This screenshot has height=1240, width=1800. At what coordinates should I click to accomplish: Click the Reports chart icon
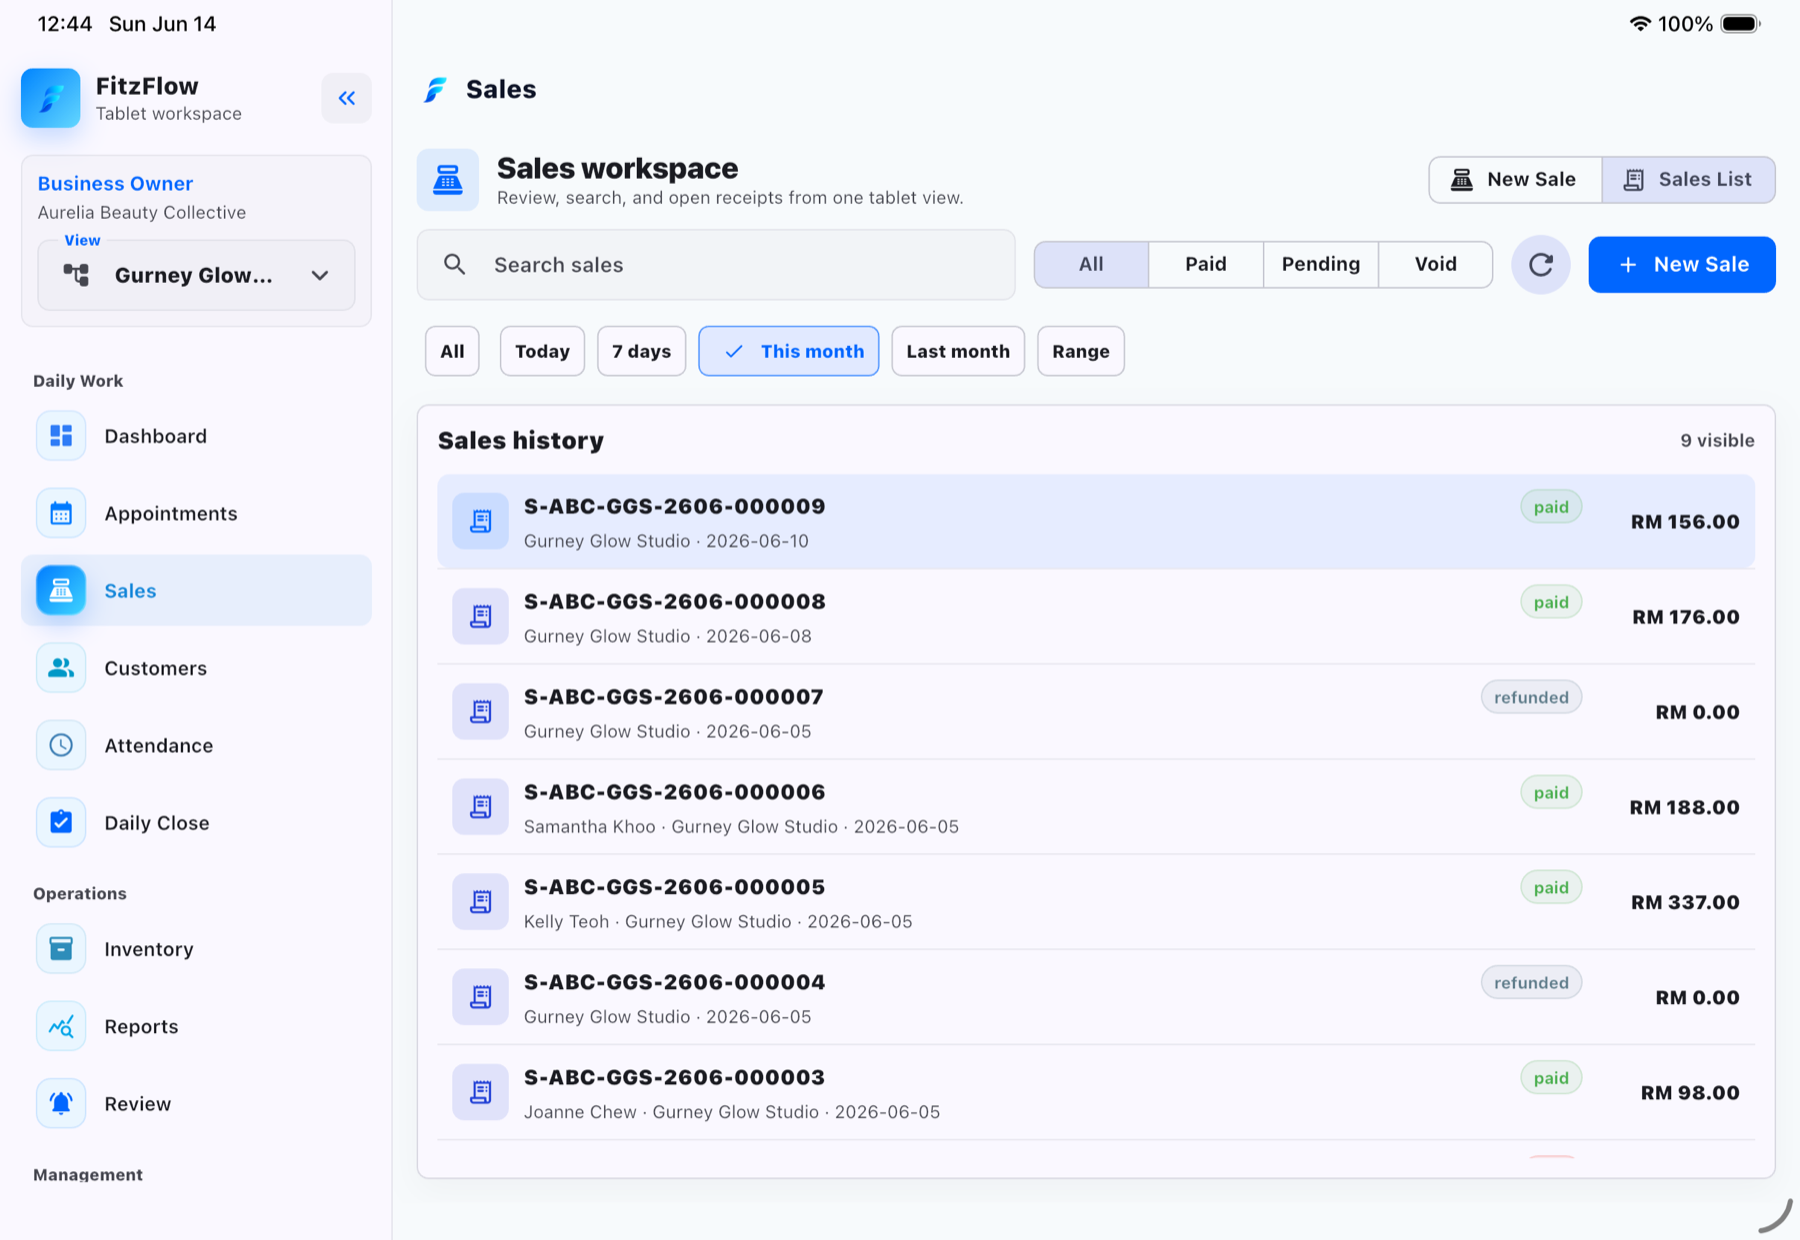(61, 1026)
